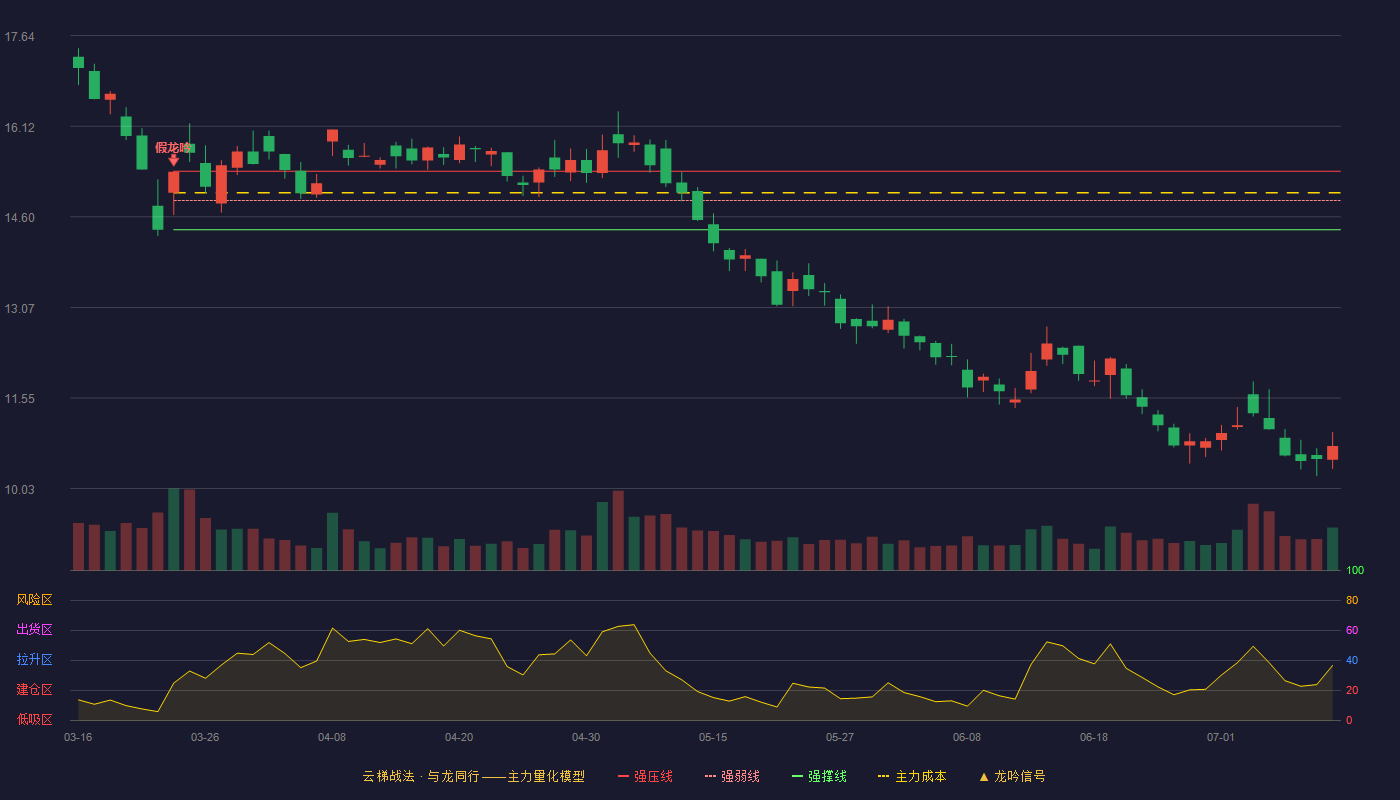
Task: Click the 云梯战法 chart title text
Action: [388, 777]
